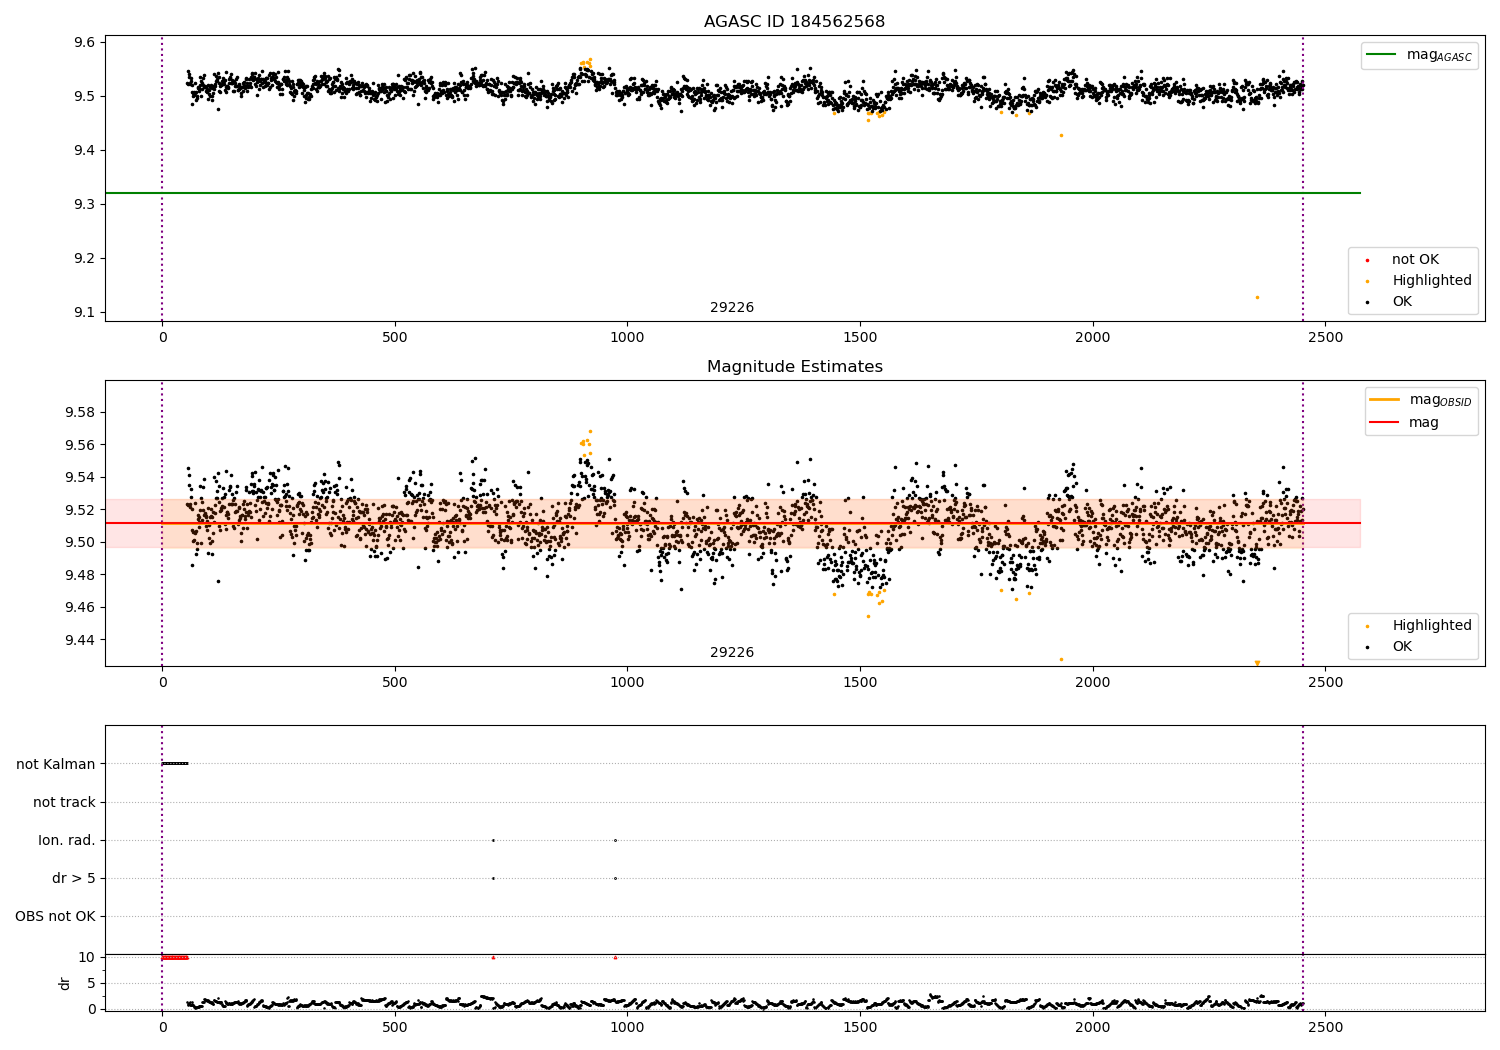Click the 'not track' y-axis label

coord(64,802)
